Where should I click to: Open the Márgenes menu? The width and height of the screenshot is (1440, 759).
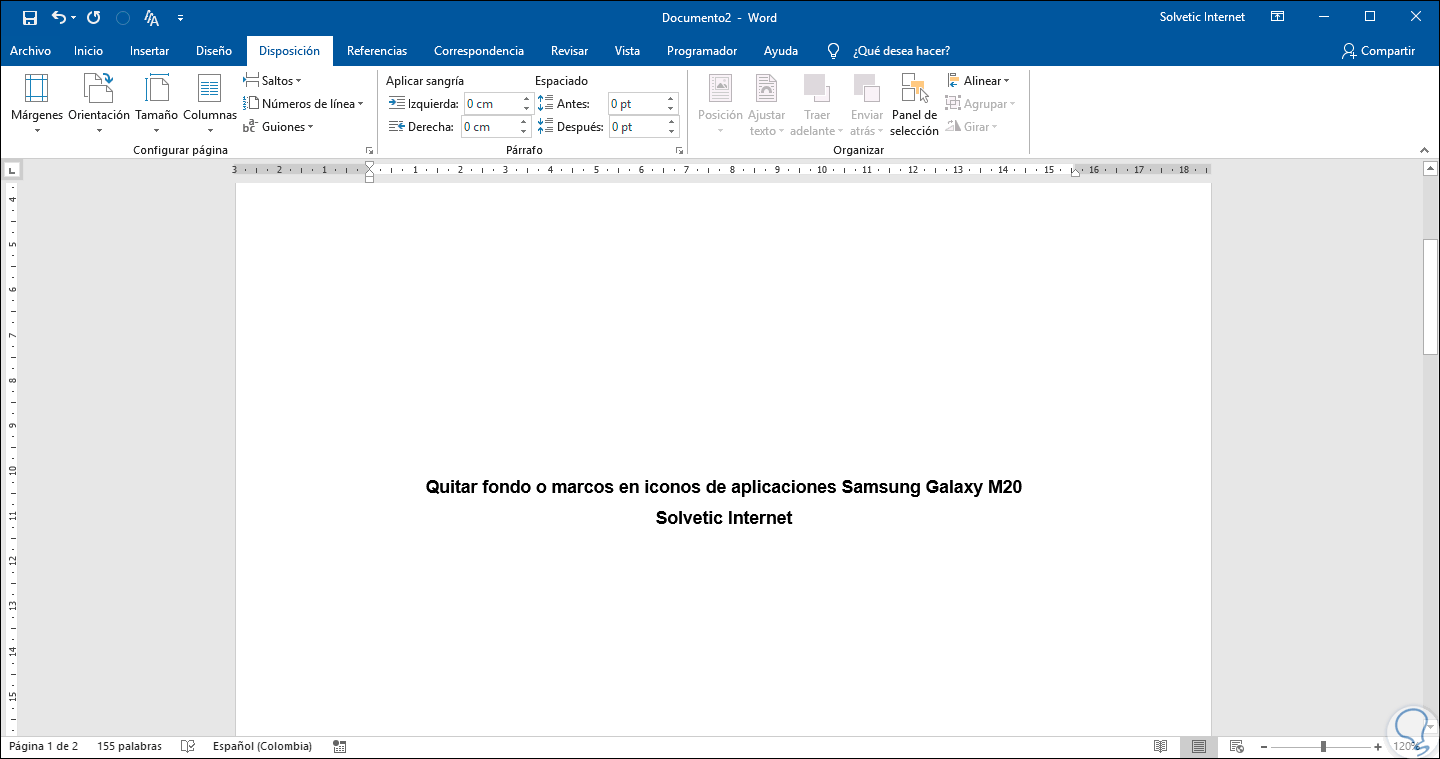click(37, 104)
